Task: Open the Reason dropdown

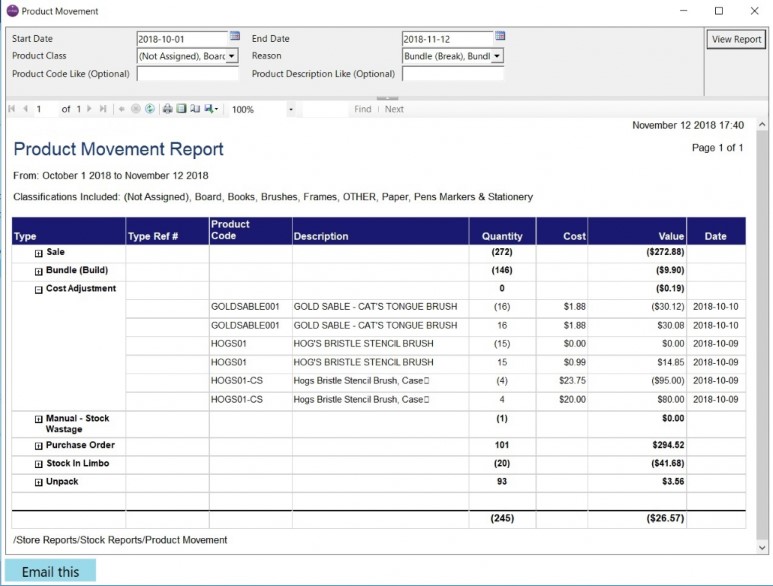Action: pyautogui.click(x=497, y=56)
